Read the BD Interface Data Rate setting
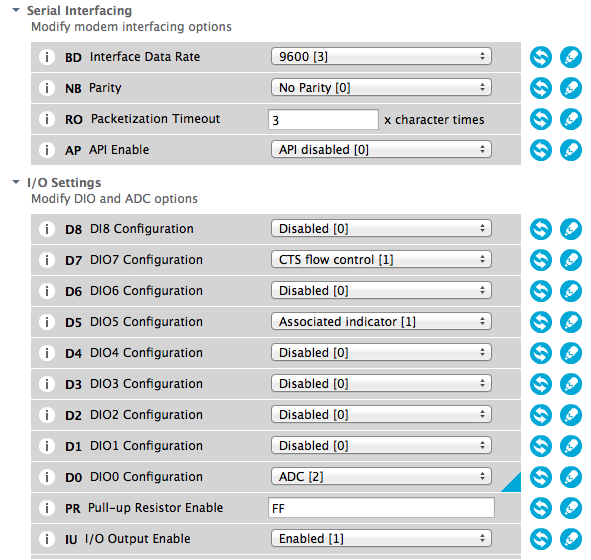The width and height of the screenshot is (591, 560). pos(541,57)
